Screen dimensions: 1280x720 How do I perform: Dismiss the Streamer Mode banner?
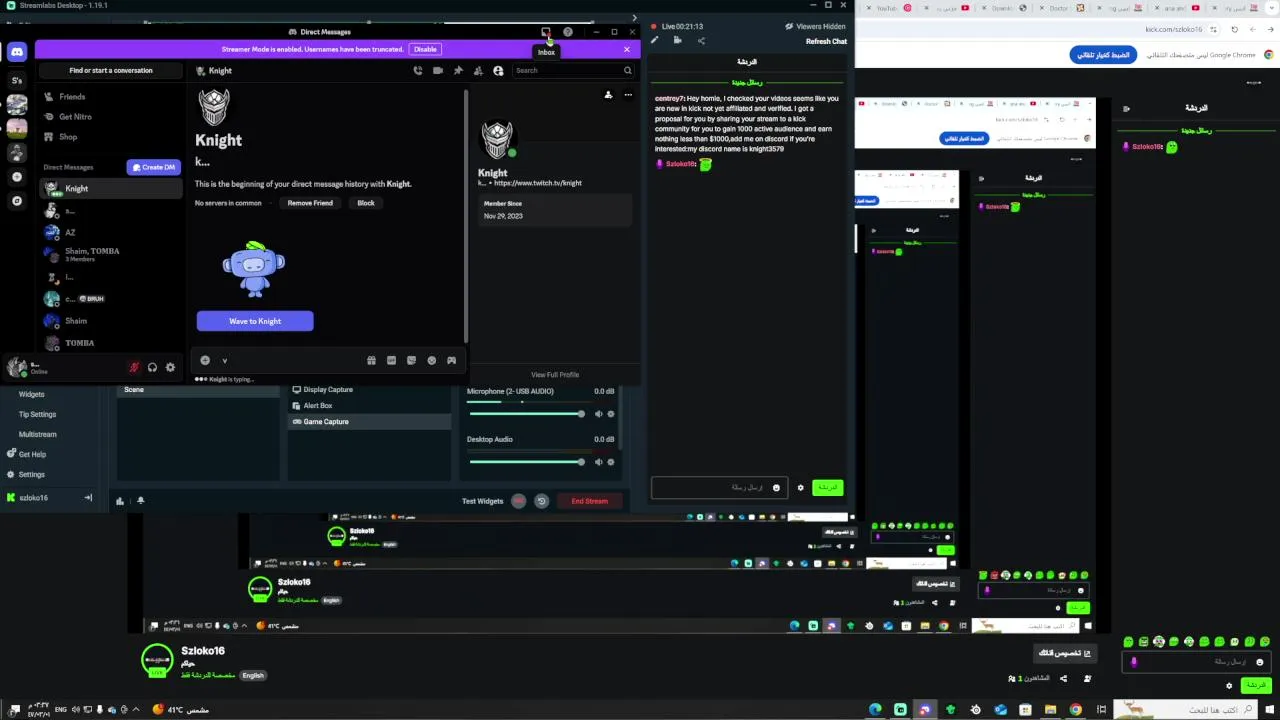(627, 49)
